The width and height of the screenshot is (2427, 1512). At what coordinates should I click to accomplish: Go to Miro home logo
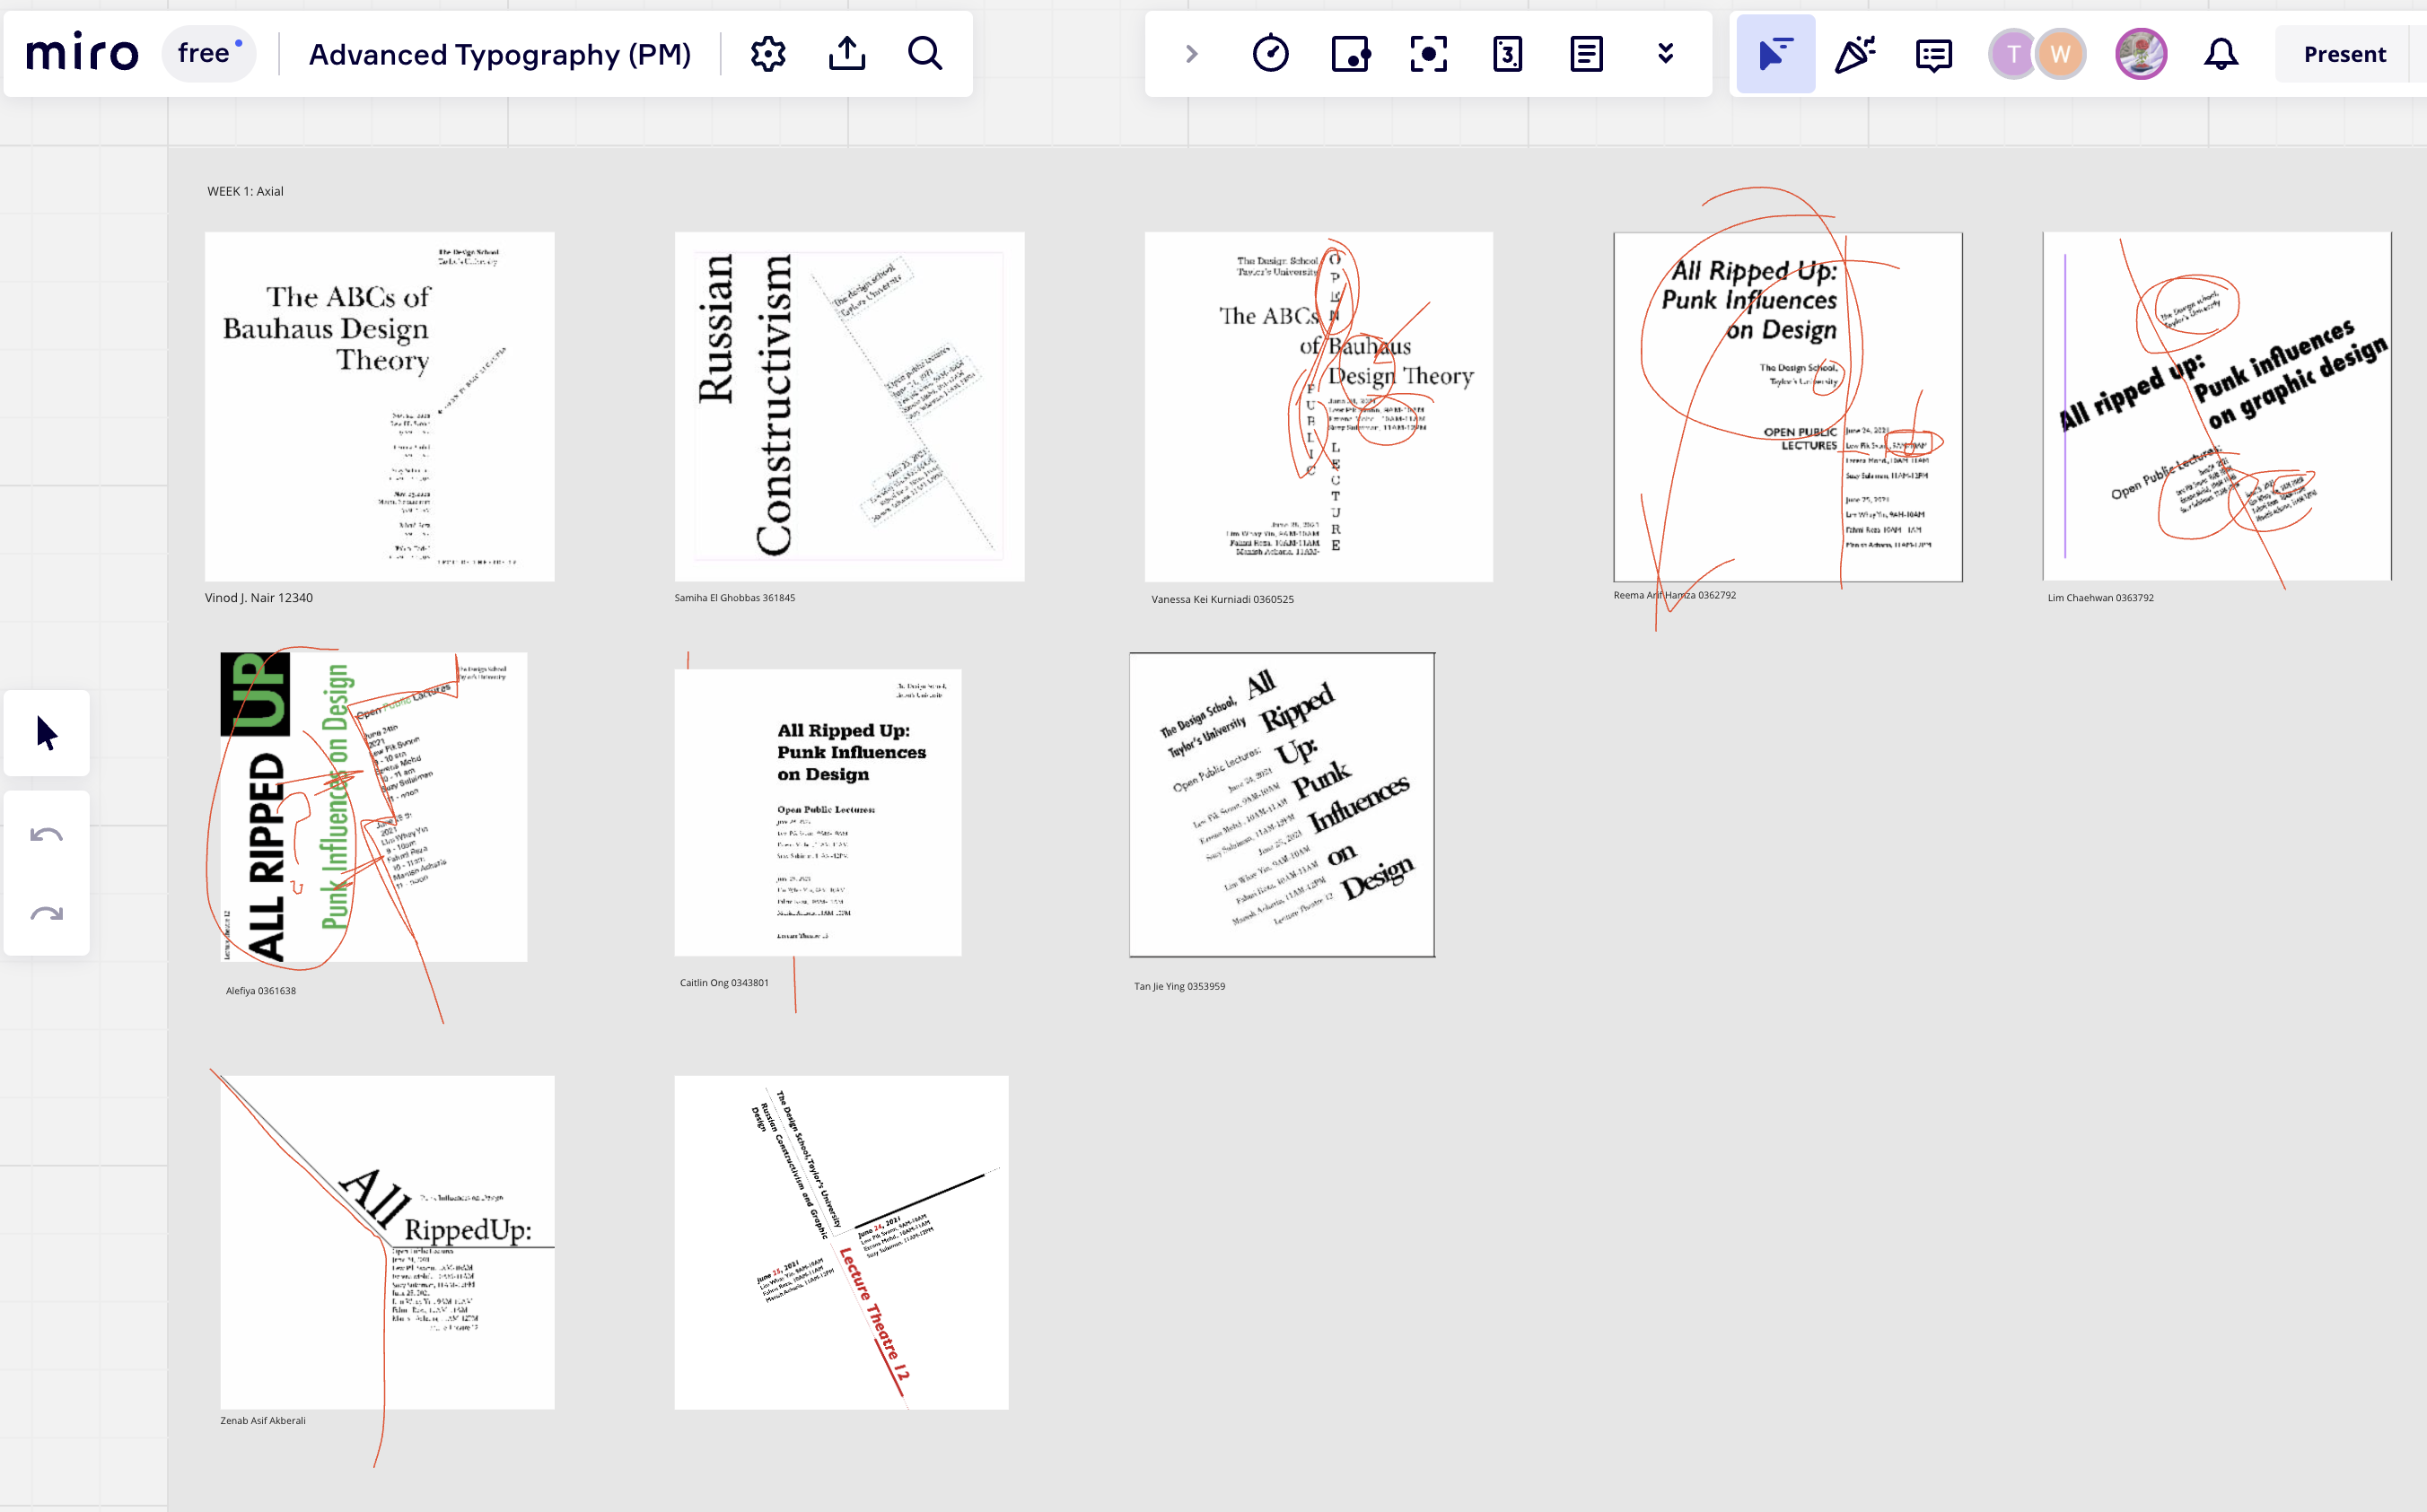coord(82,54)
